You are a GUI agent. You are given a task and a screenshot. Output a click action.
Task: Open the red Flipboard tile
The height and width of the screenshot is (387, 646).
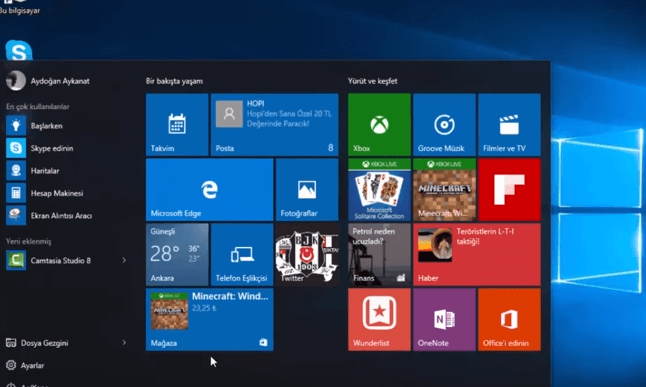pos(509,190)
